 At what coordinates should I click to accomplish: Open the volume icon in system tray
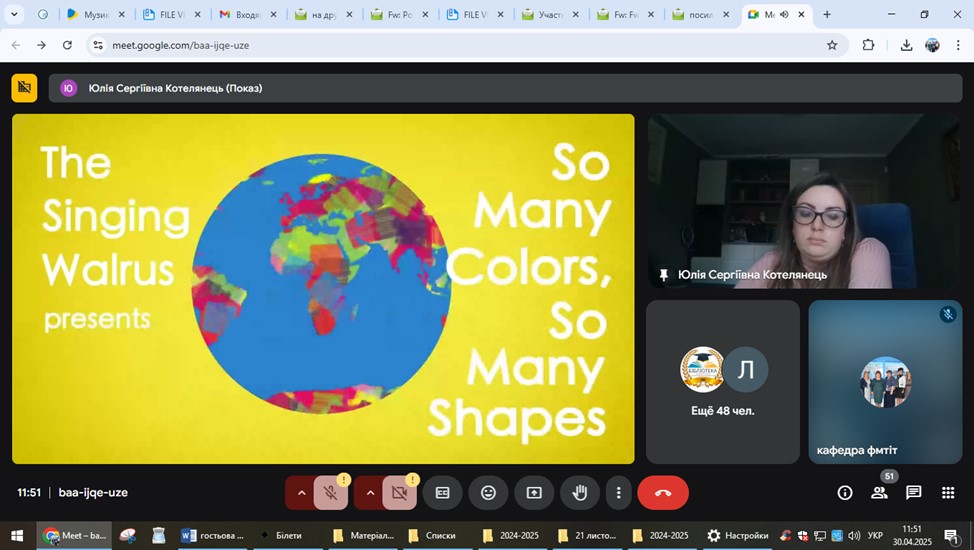(x=854, y=535)
